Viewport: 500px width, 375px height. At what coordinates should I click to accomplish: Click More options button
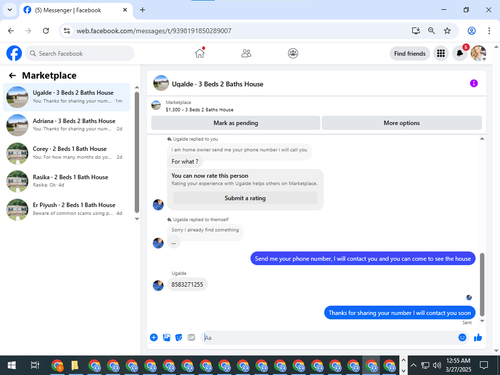402,123
